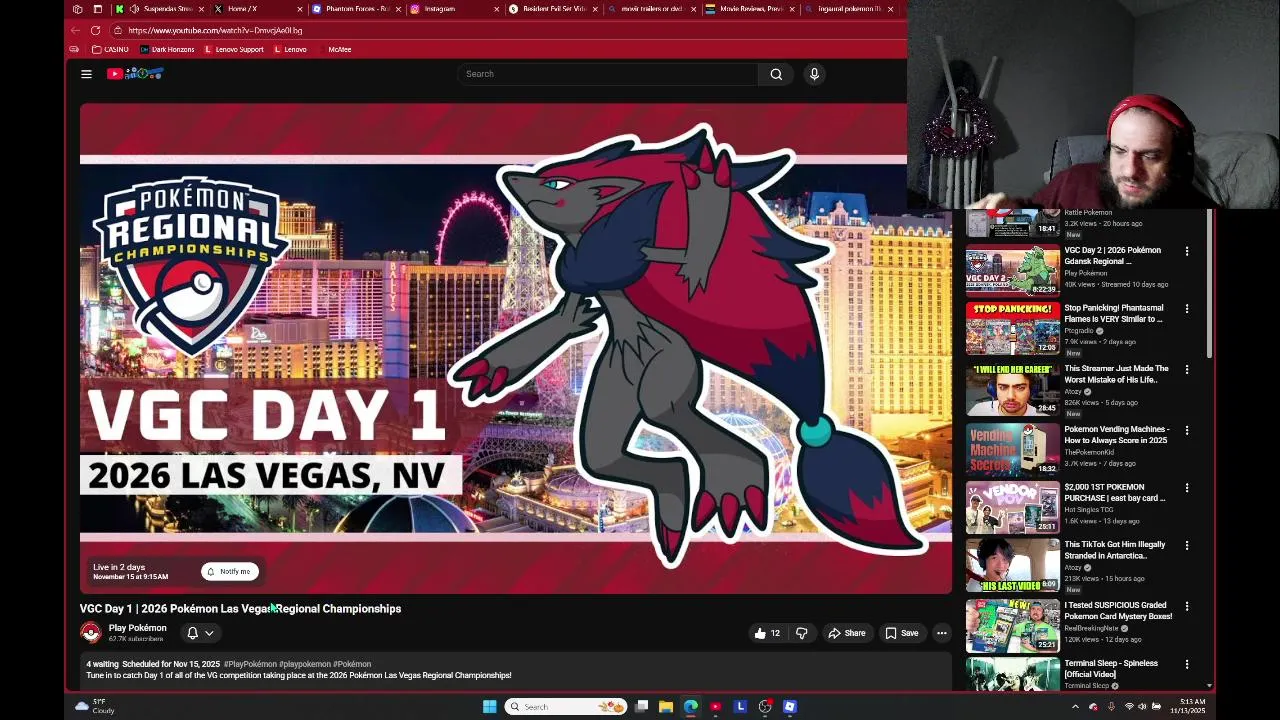Click the #PlayPokémon hashtag link
Screen dimensions: 1280x720
pos(250,664)
